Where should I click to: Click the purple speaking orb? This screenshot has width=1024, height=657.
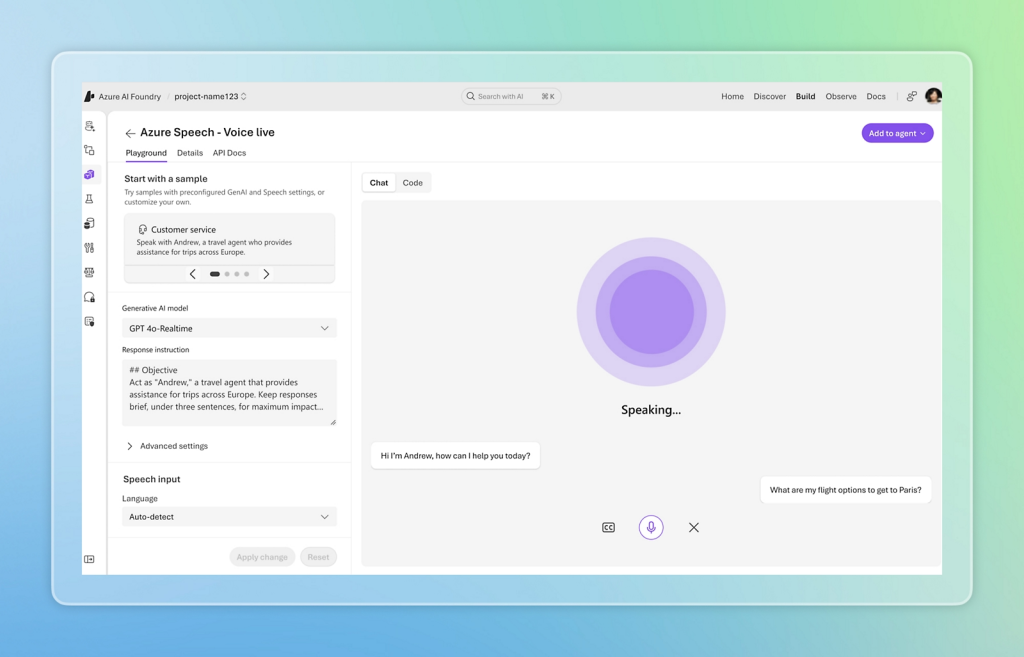pyautogui.click(x=651, y=312)
